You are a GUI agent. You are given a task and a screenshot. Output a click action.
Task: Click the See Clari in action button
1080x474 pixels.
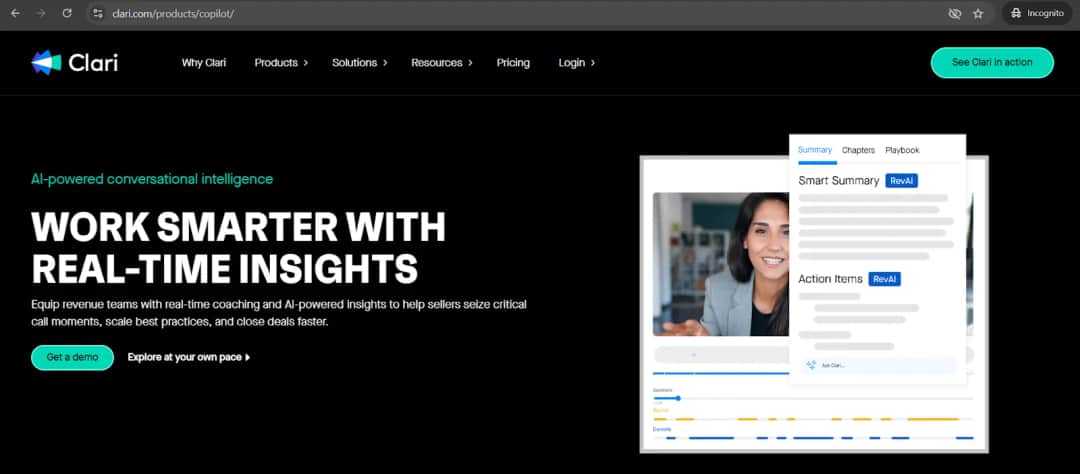(x=992, y=63)
